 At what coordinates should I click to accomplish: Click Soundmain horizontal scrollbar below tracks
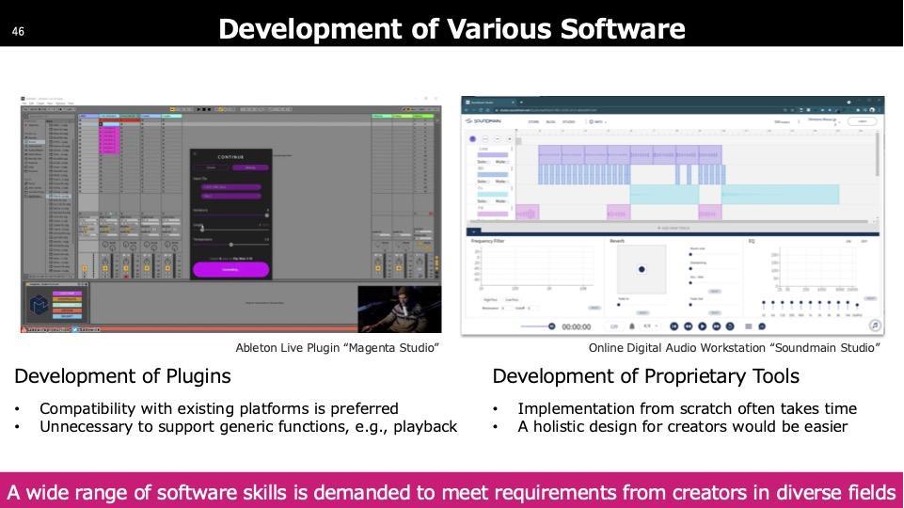(x=669, y=221)
